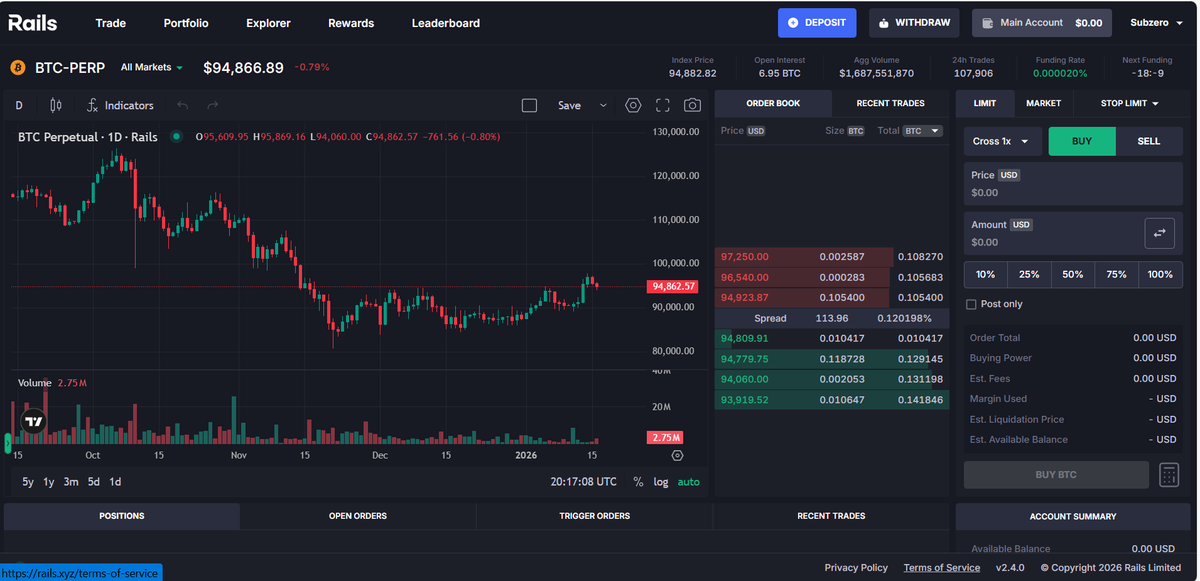Image resolution: width=1200 pixels, height=581 pixels.
Task: Click the Deposit plus icon
Action: tap(793, 23)
